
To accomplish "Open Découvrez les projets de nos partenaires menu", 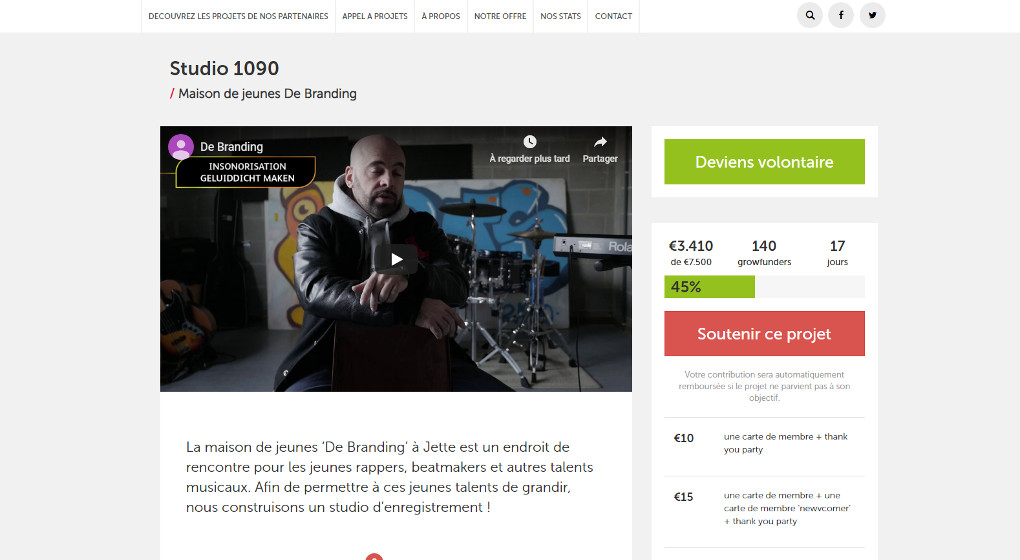I will (x=238, y=16).
